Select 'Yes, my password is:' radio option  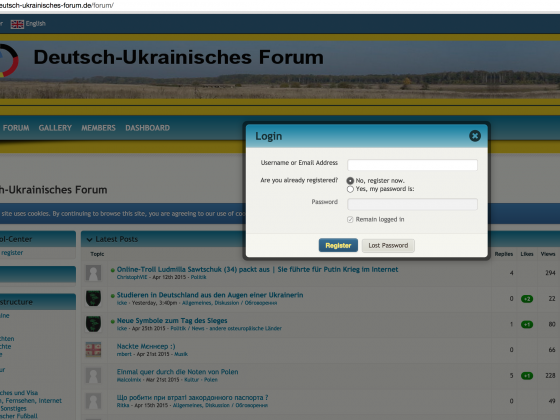coord(350,189)
